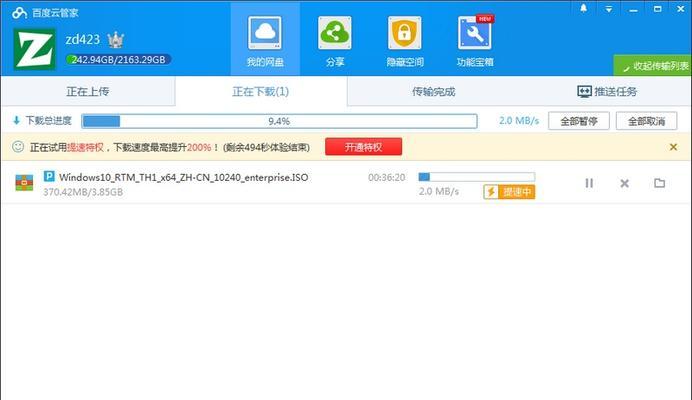Image resolution: width=692 pixels, height=400 pixels.
Task: Open the download folder for the ISO
Action: pyautogui.click(x=659, y=183)
